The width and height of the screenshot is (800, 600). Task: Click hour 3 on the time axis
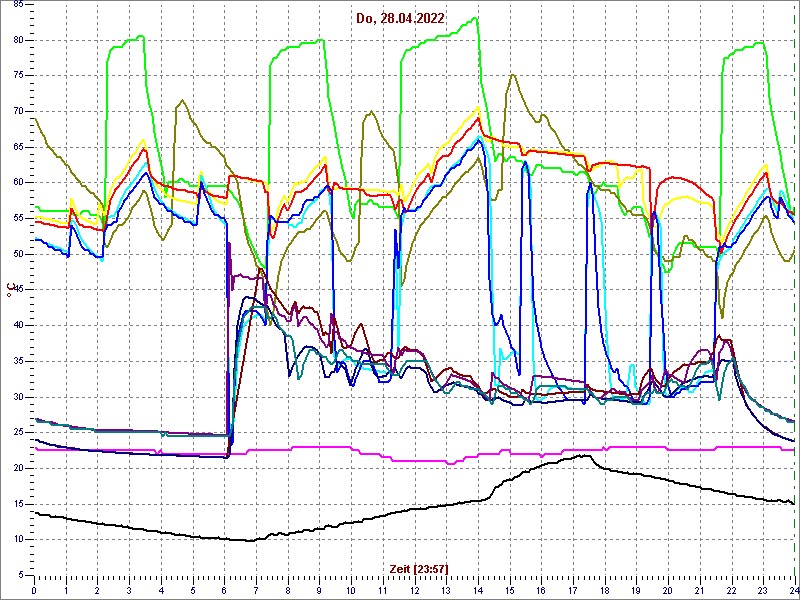pyautogui.click(x=129, y=590)
